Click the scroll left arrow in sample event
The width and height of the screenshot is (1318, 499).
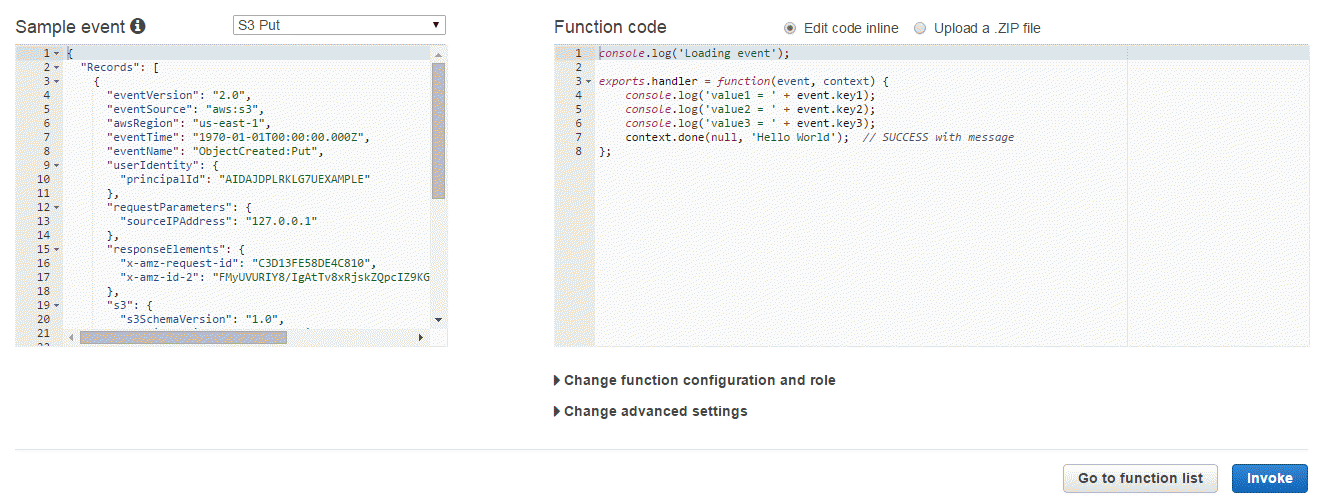click(72, 338)
